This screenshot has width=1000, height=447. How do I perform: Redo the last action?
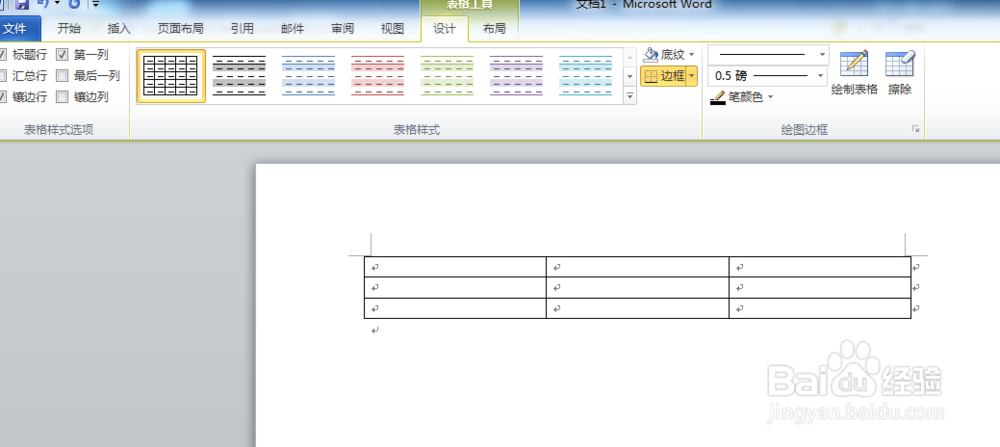75,4
